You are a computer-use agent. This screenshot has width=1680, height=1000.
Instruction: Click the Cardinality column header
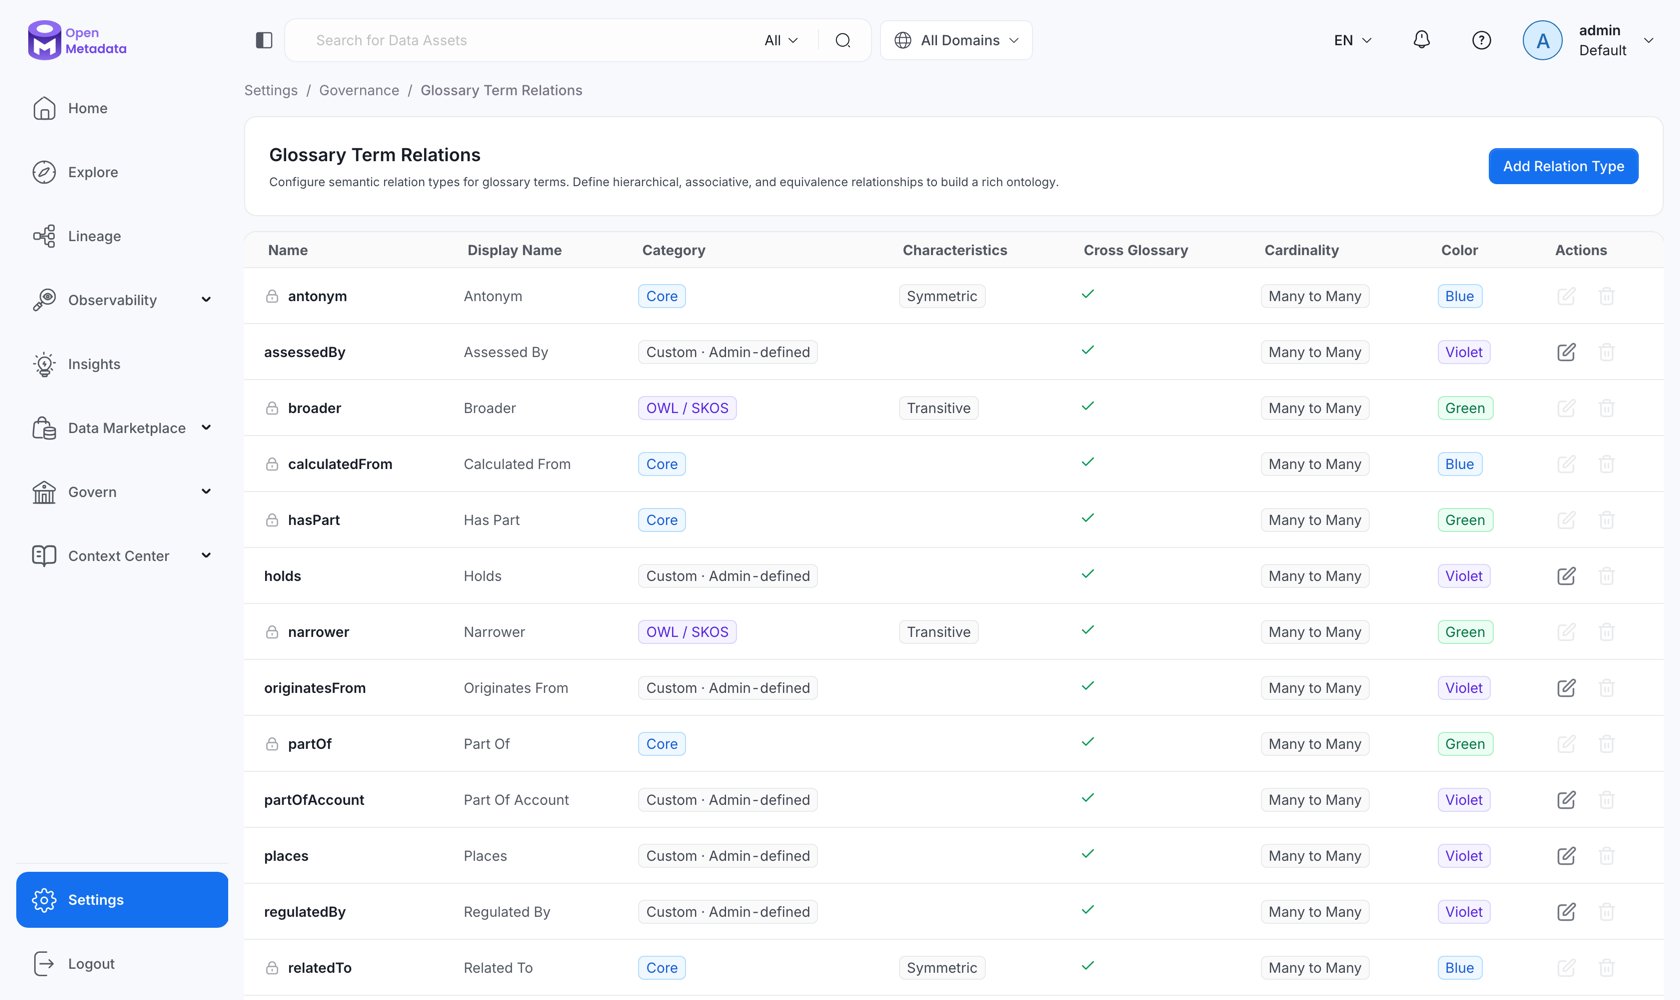point(1301,250)
